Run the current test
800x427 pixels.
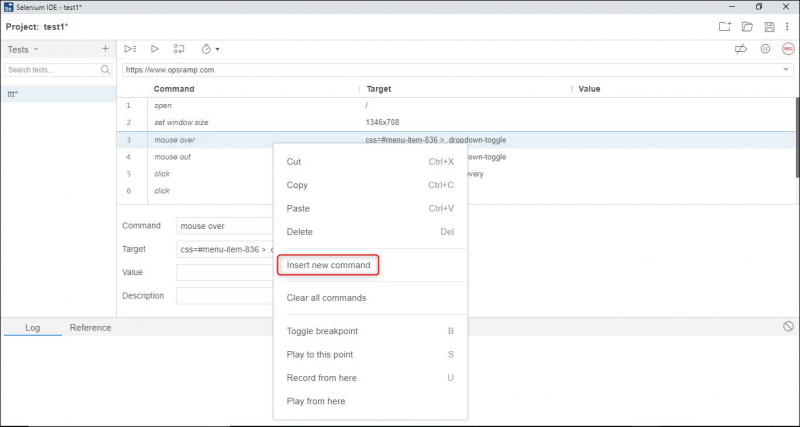pyautogui.click(x=155, y=49)
